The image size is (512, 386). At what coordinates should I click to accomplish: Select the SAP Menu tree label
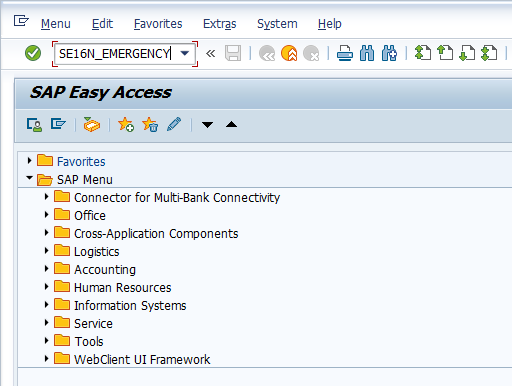(x=85, y=180)
